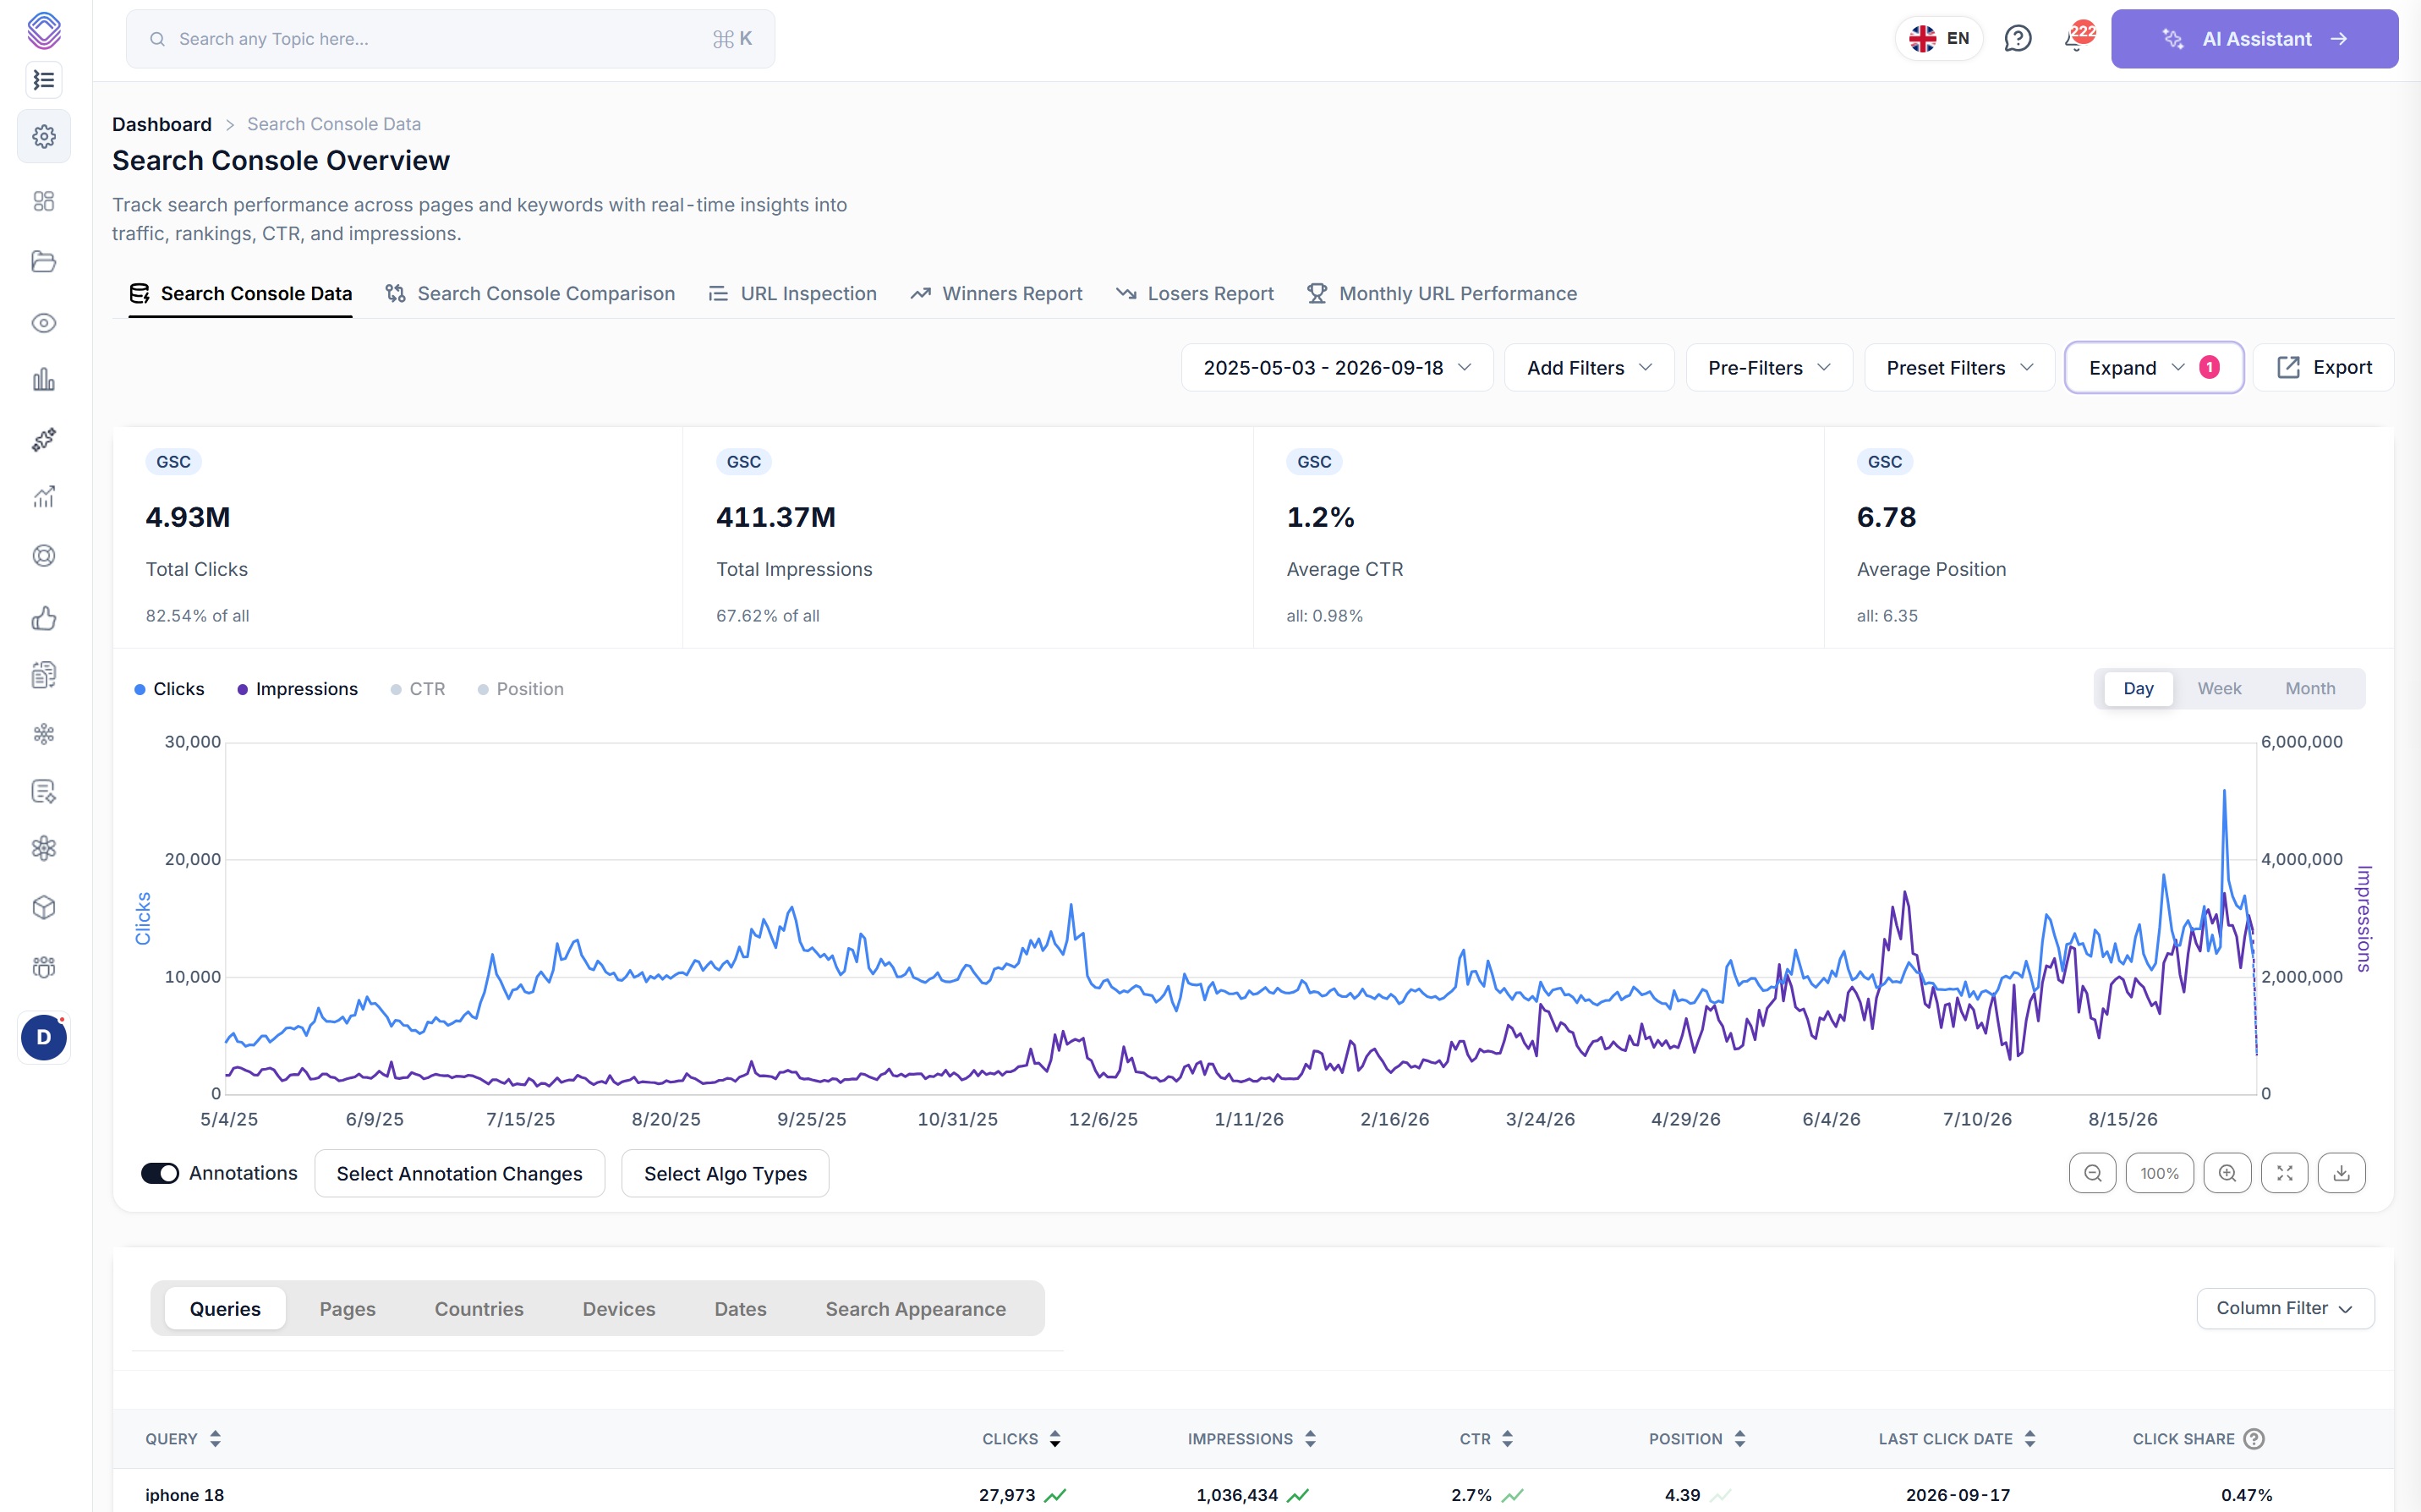The height and width of the screenshot is (1512, 2421).
Task: Sort by Clicks column arrows
Action: coord(1055,1439)
